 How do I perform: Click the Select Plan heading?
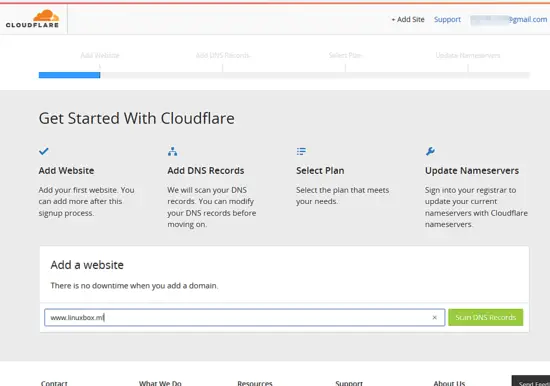(x=320, y=171)
